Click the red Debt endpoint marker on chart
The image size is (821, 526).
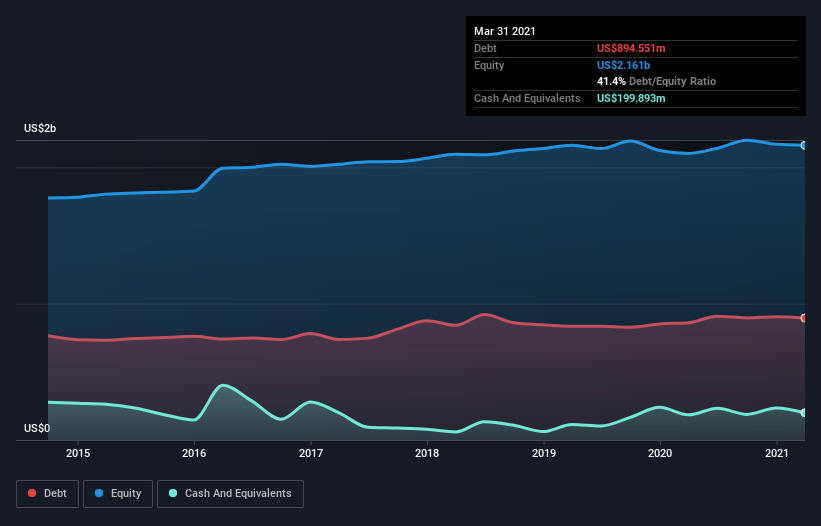(803, 318)
